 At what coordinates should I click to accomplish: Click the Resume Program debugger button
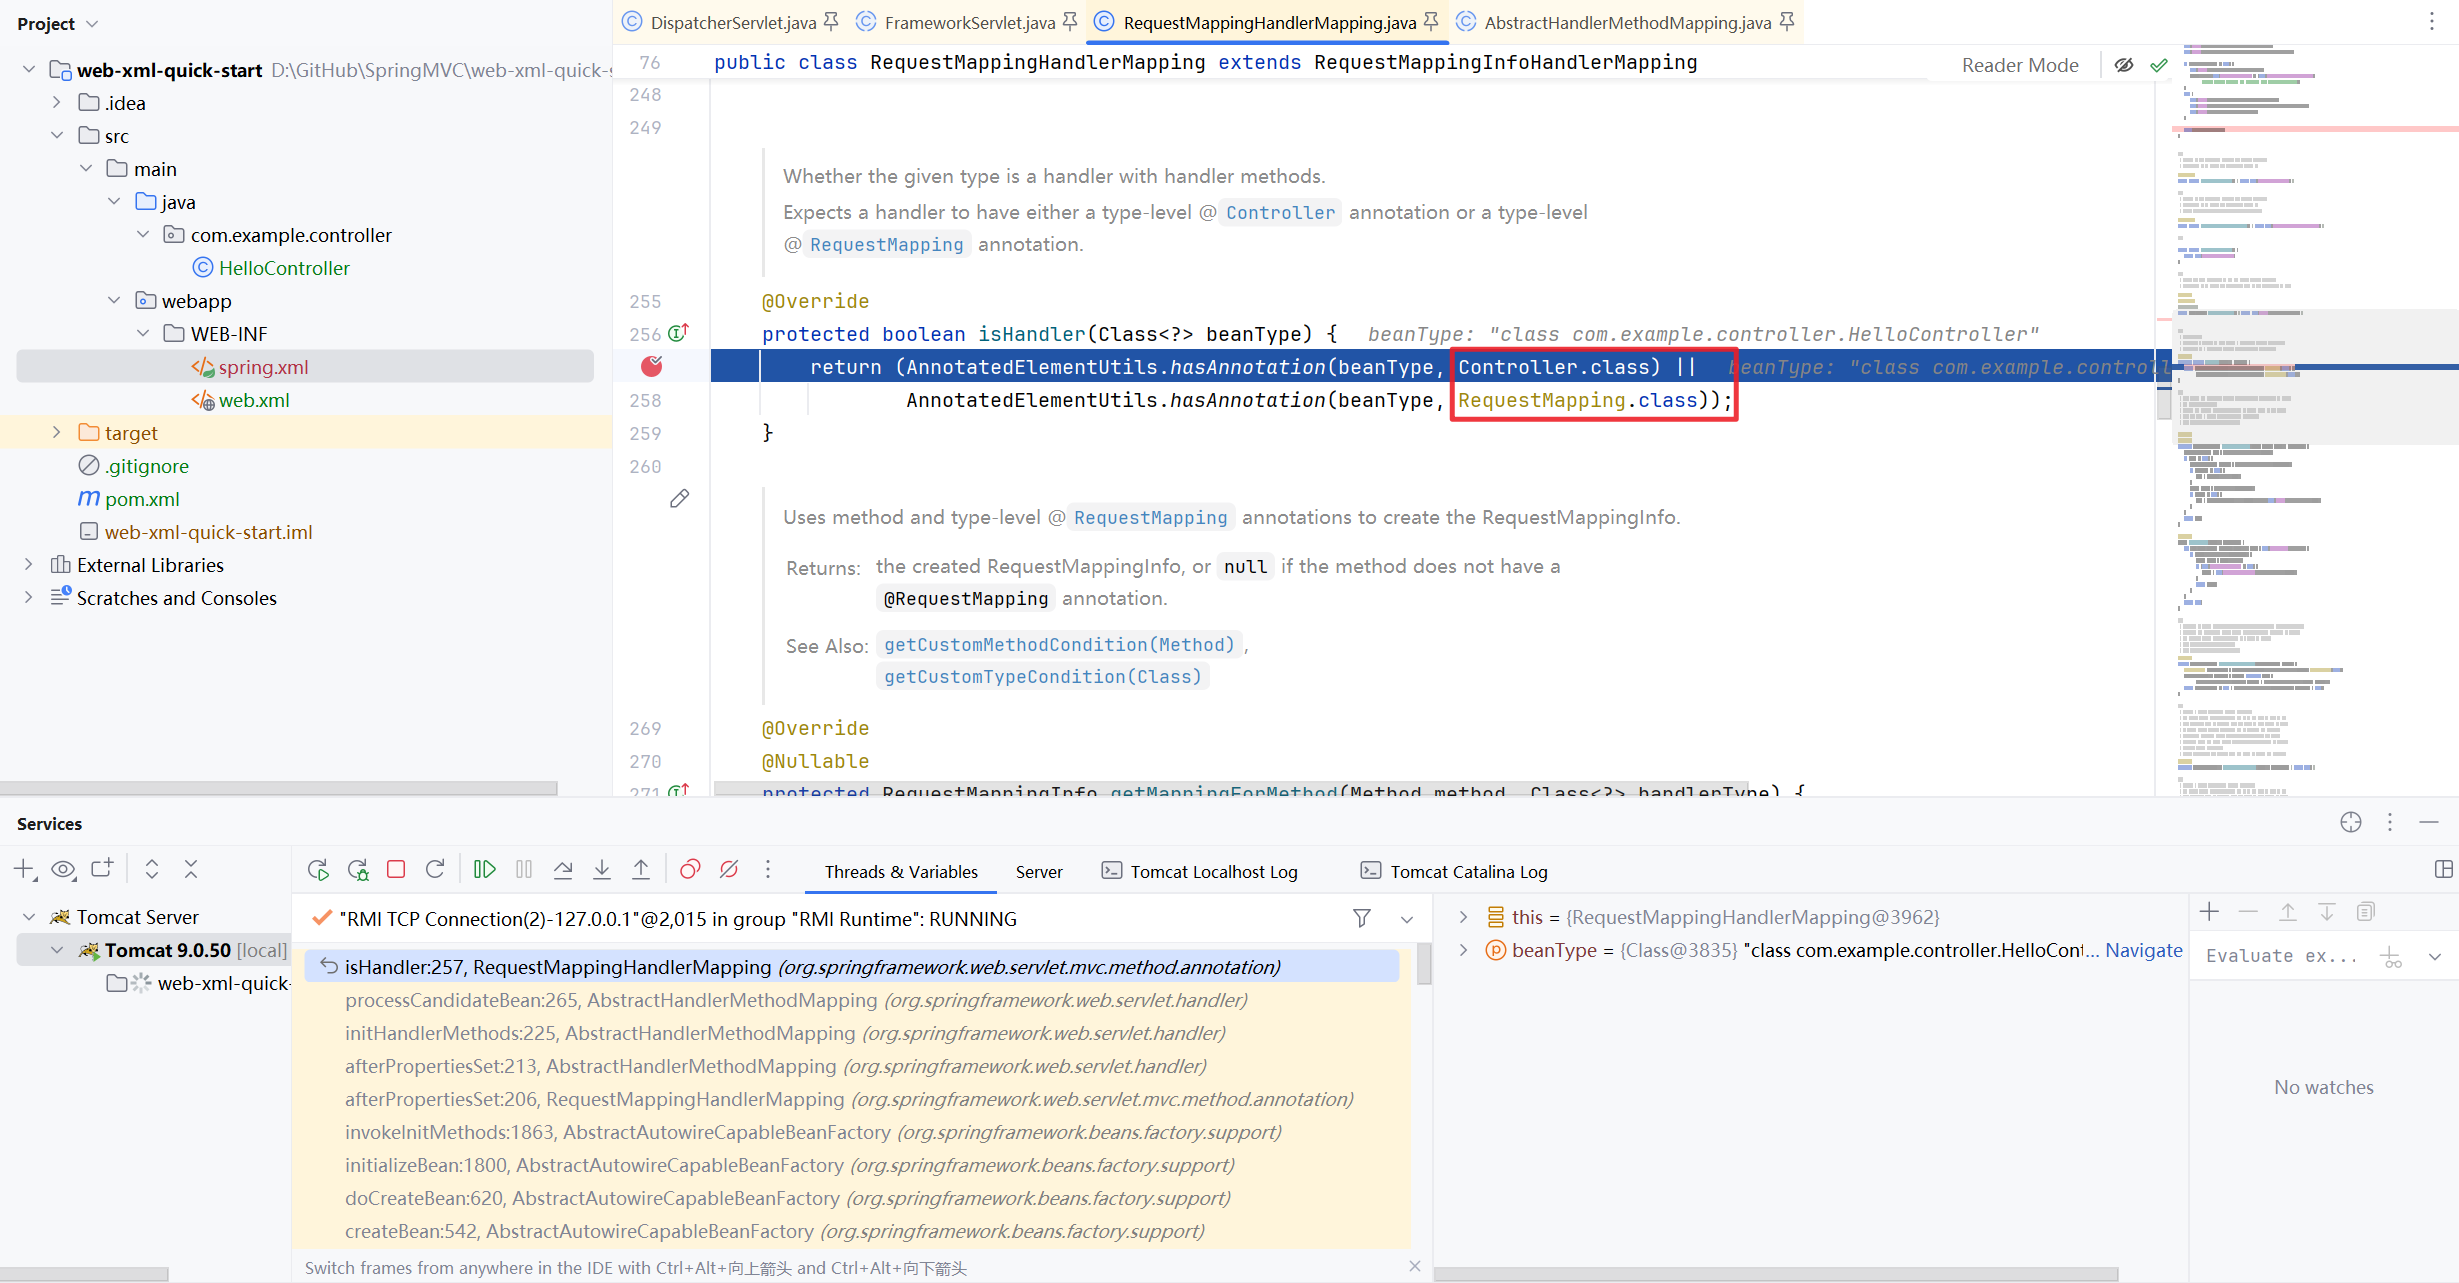pos(485,870)
